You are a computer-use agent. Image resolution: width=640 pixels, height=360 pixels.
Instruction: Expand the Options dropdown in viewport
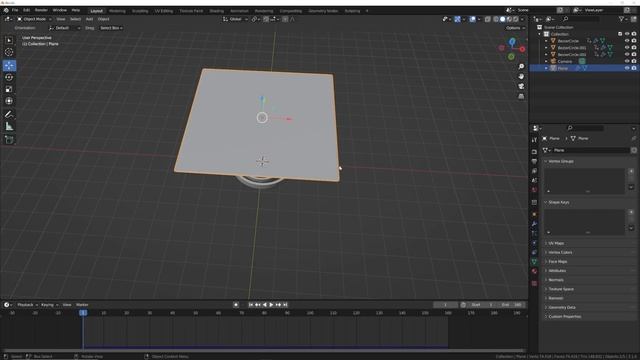pyautogui.click(x=515, y=28)
